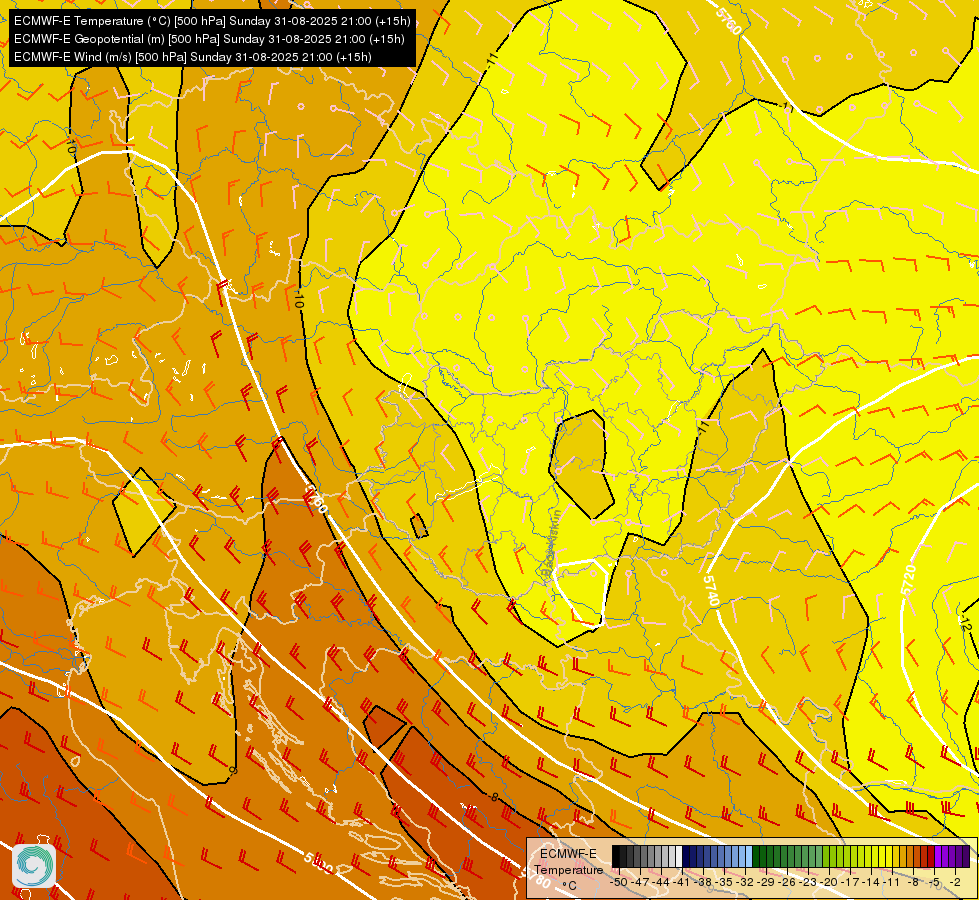Click the -12 isotherm label at the right edge
The height and width of the screenshot is (900, 979).
(x=965, y=622)
